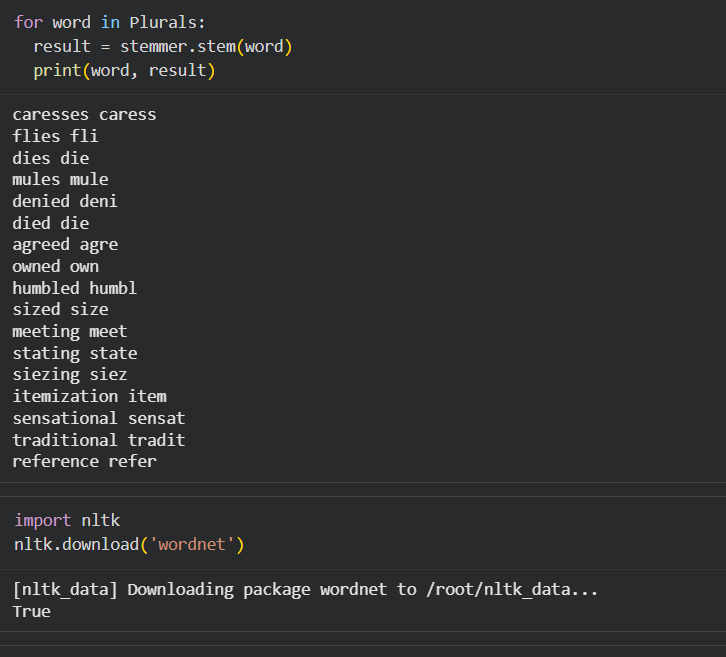Select output line 'dies die'

coord(50,158)
